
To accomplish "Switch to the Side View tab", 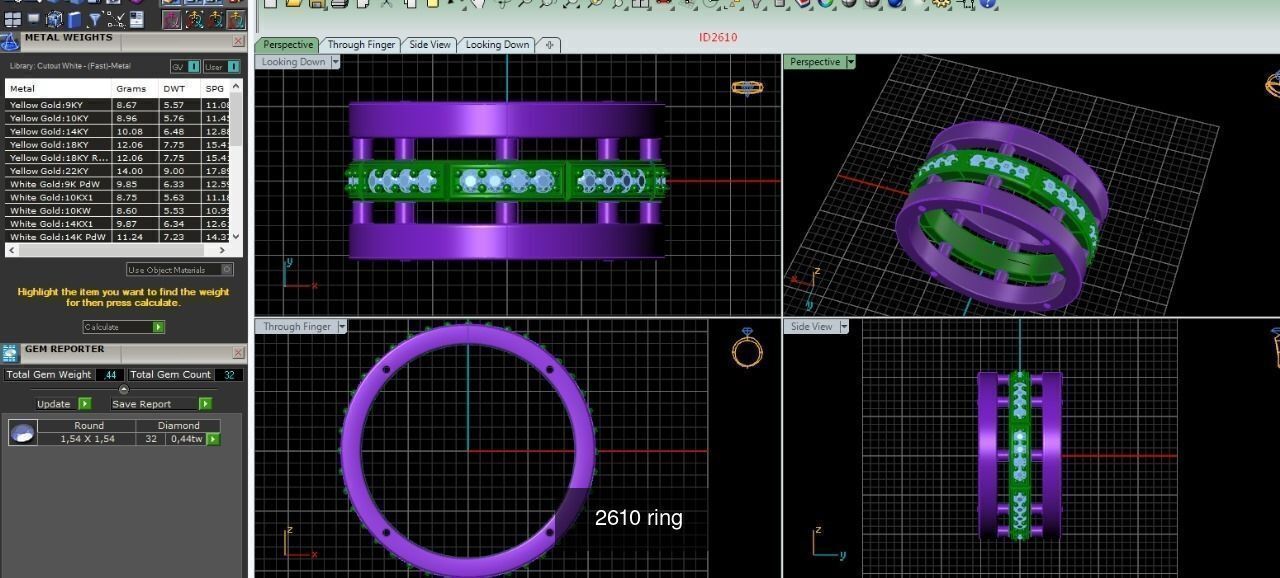I will coord(430,44).
